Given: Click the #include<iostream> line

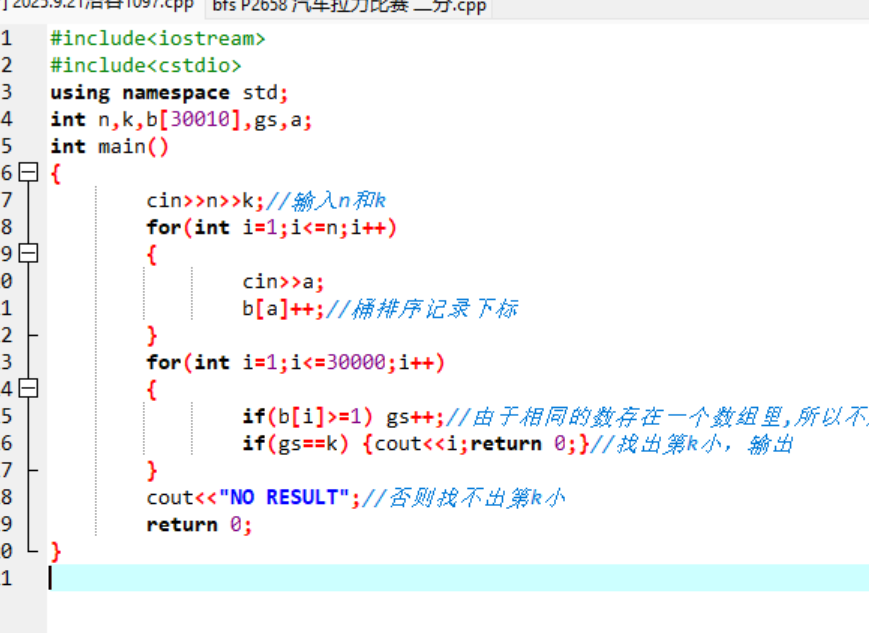Looking at the screenshot, I should coord(158,38).
